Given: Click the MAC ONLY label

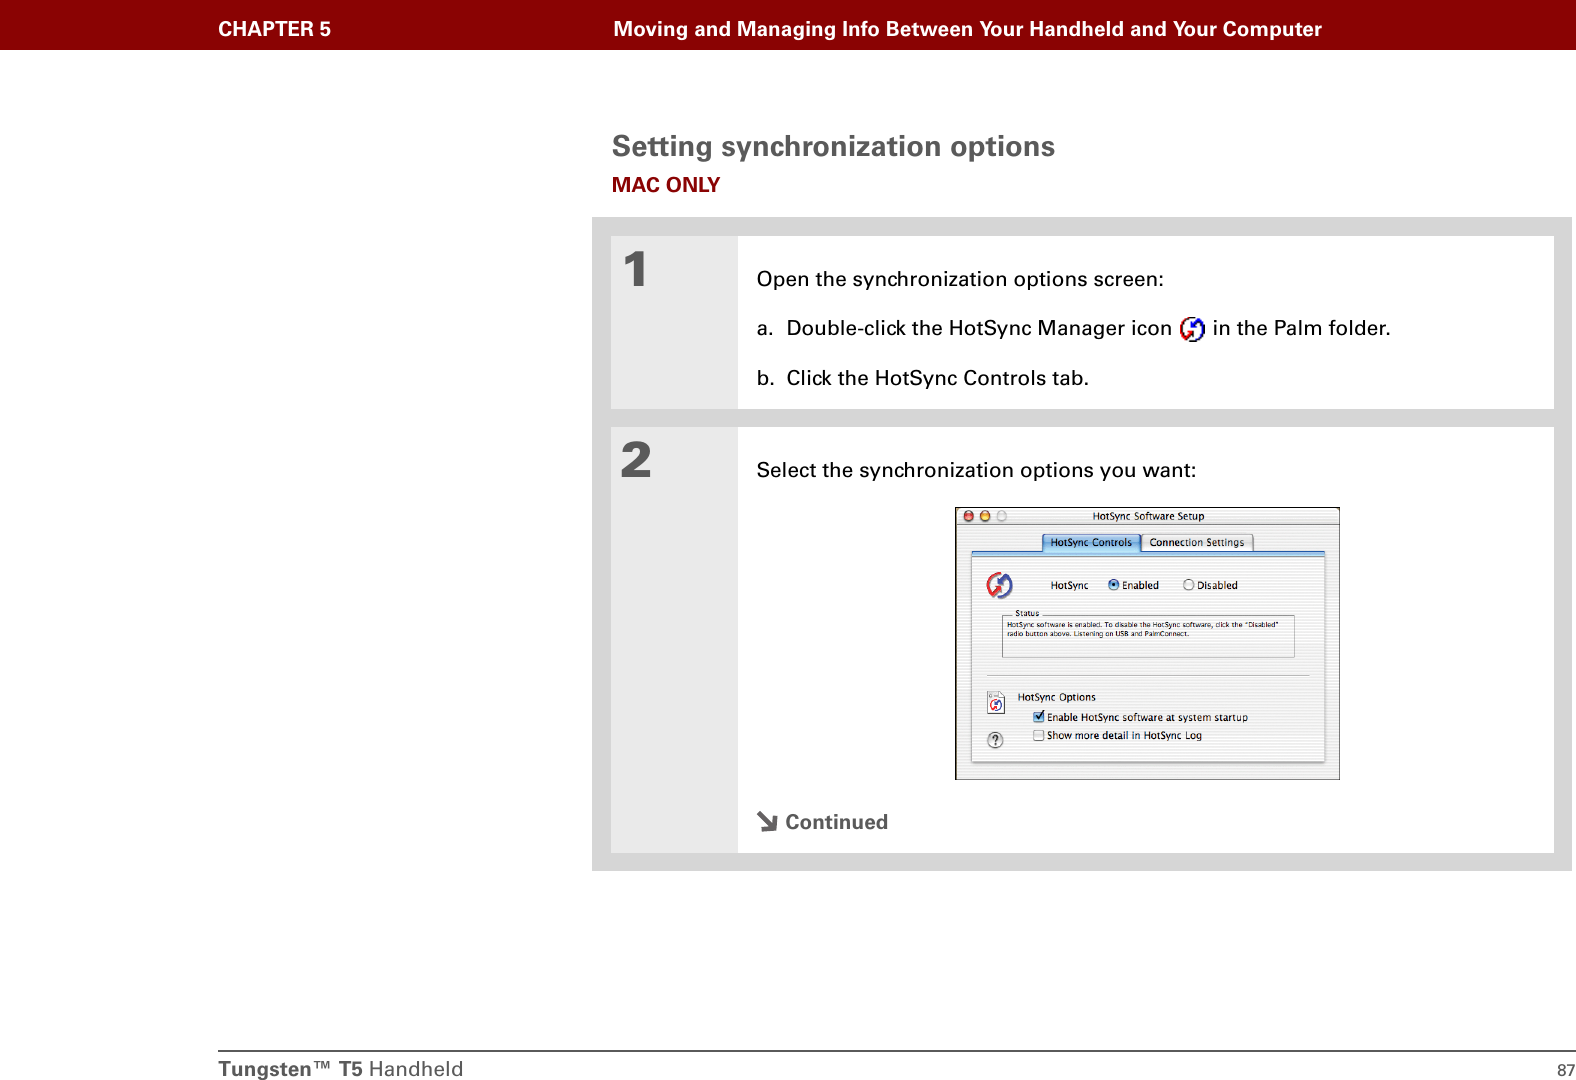Looking at the screenshot, I should coord(666,185).
